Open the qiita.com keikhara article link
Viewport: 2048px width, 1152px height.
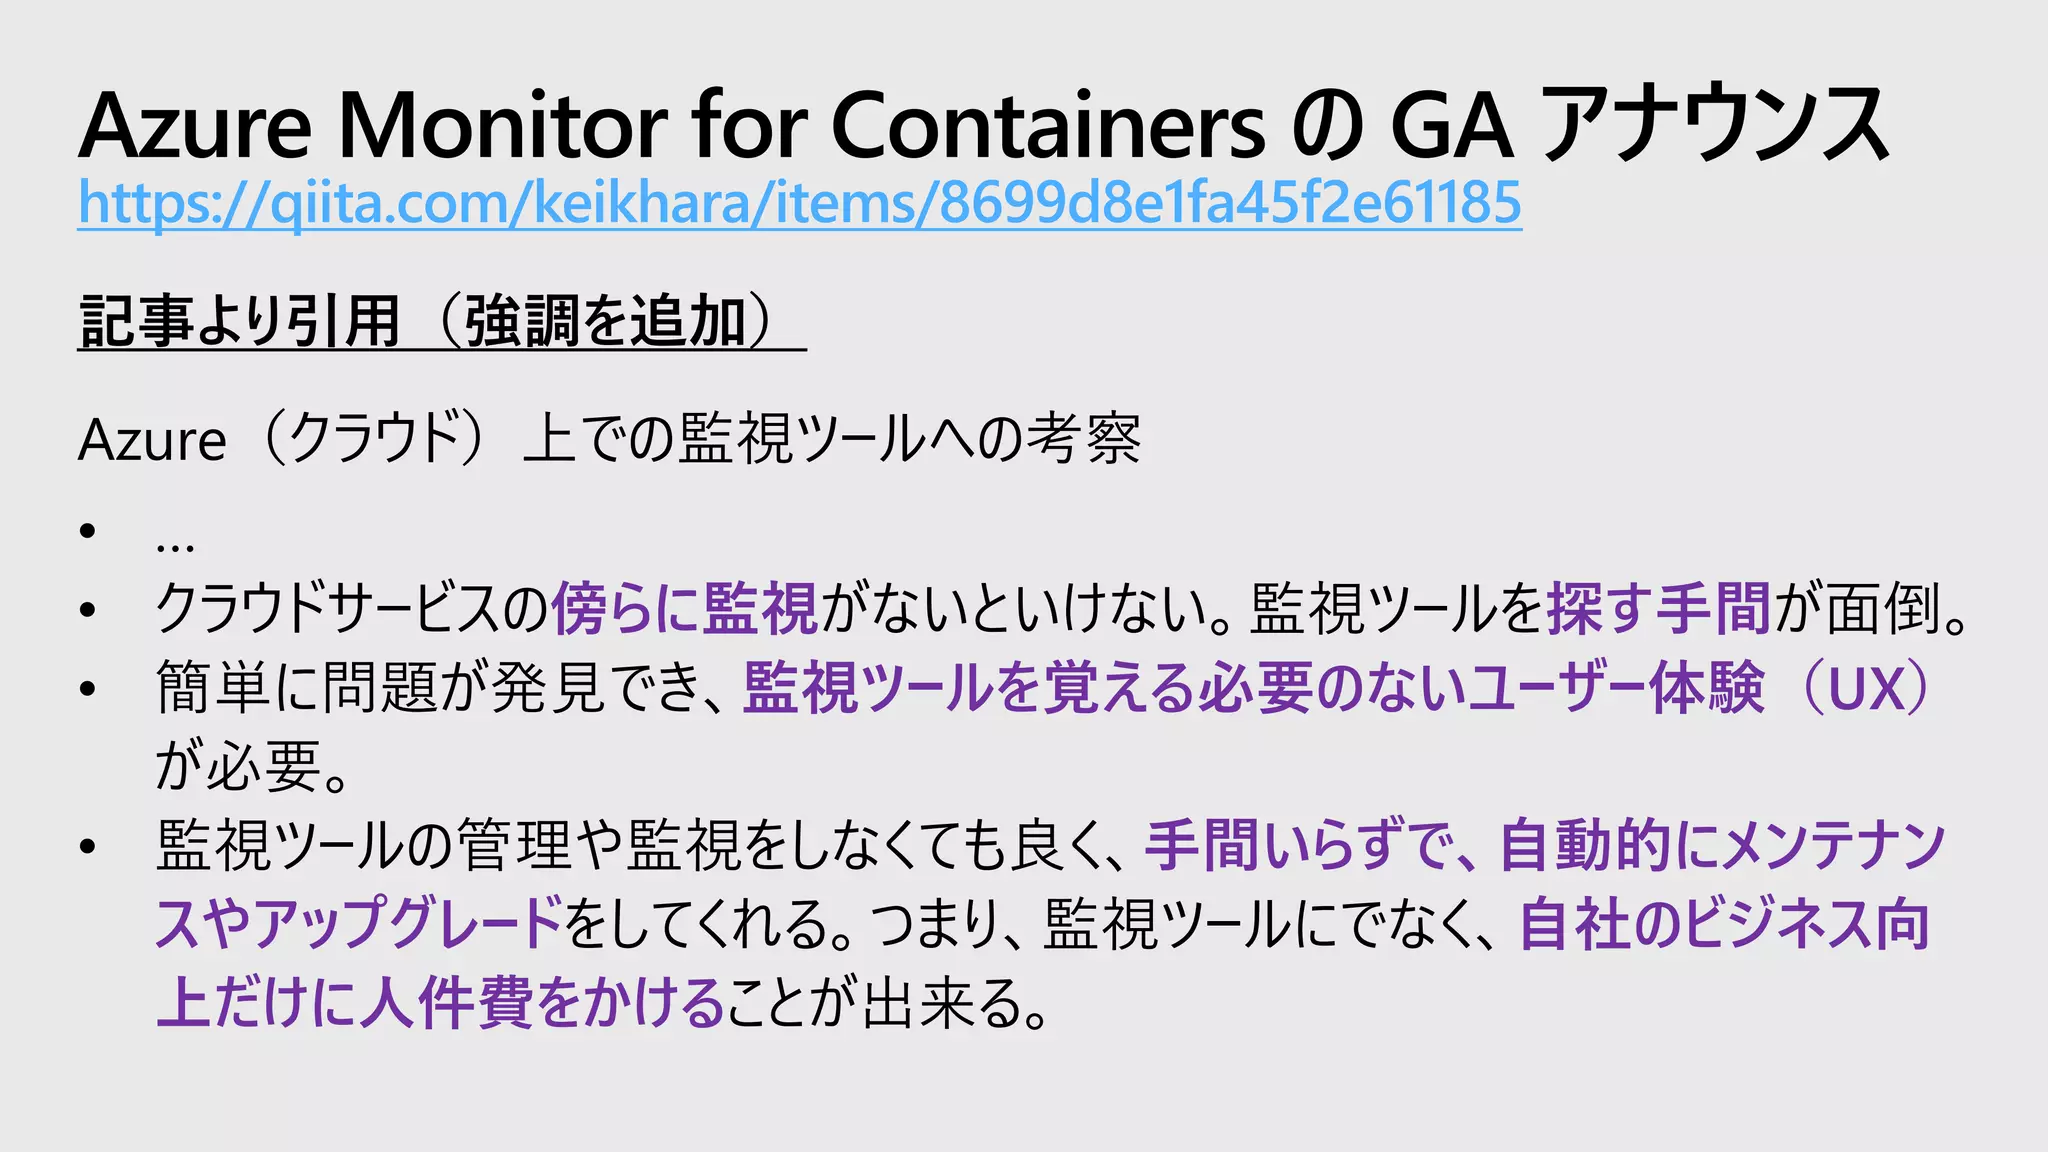point(800,203)
